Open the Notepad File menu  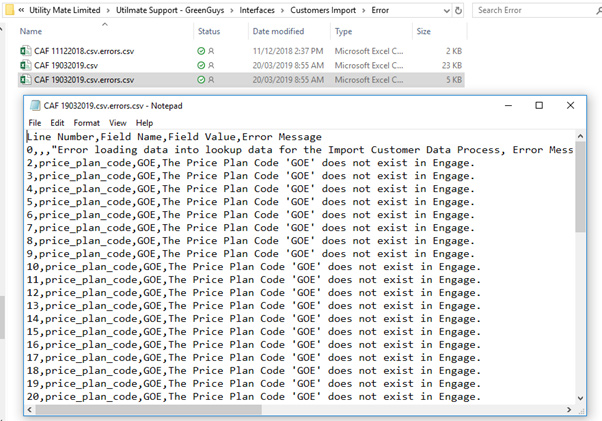(35, 123)
